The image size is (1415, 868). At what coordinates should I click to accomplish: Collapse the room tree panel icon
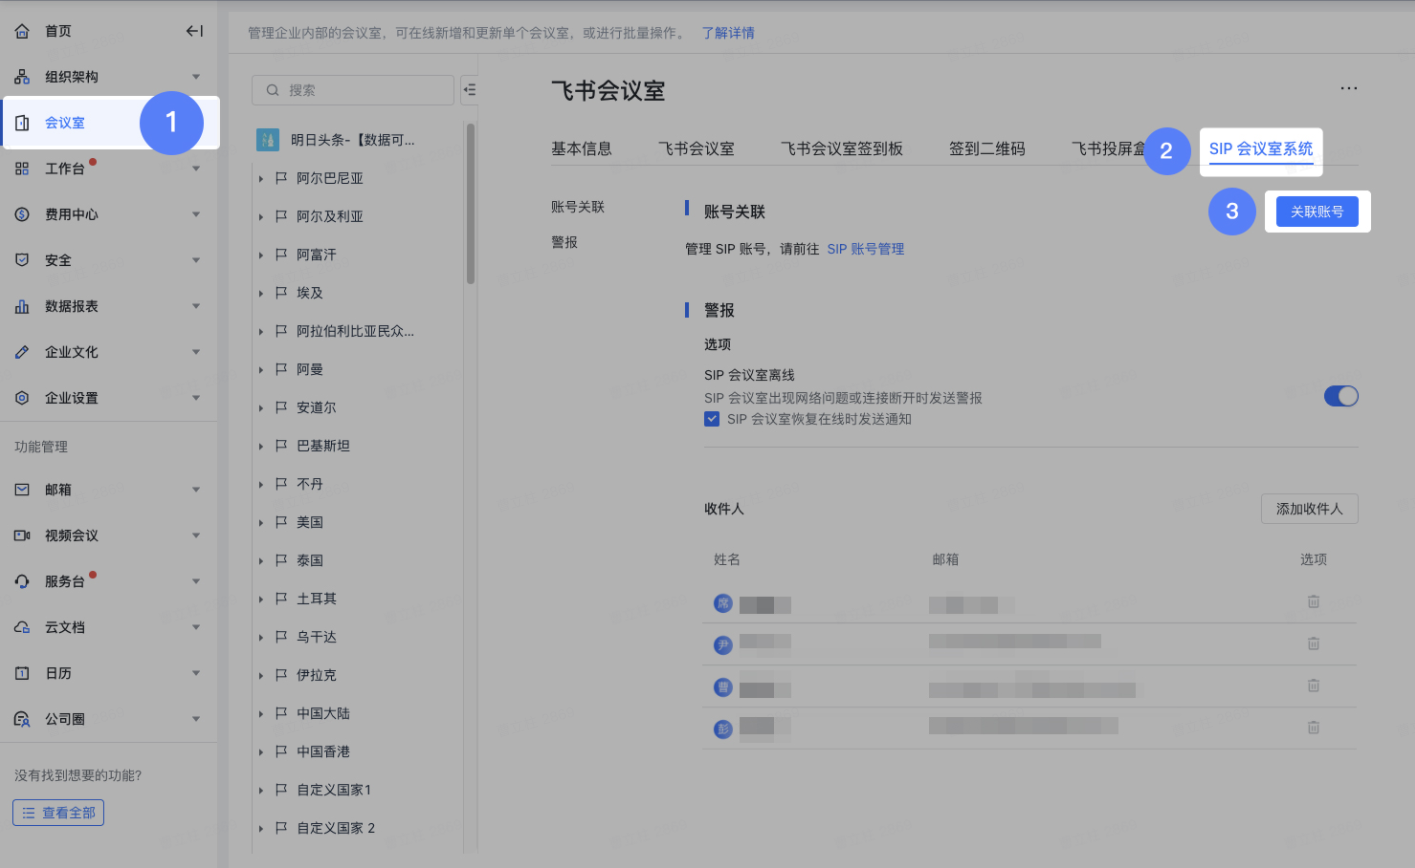tap(470, 90)
